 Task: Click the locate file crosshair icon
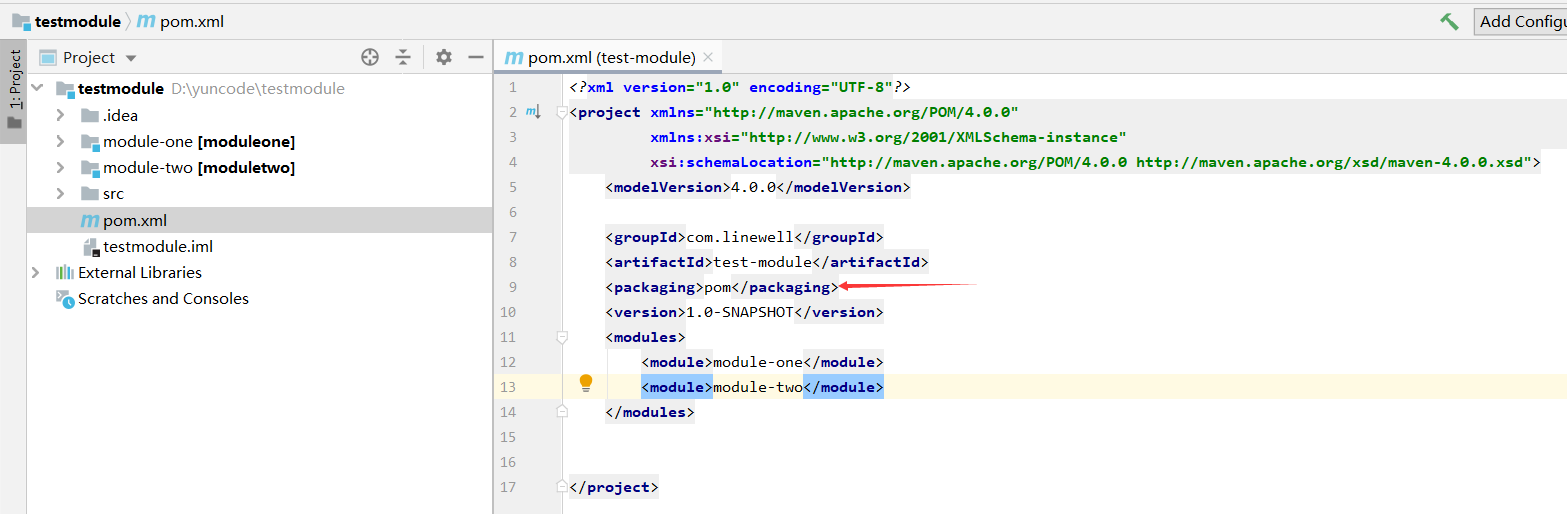[x=370, y=57]
